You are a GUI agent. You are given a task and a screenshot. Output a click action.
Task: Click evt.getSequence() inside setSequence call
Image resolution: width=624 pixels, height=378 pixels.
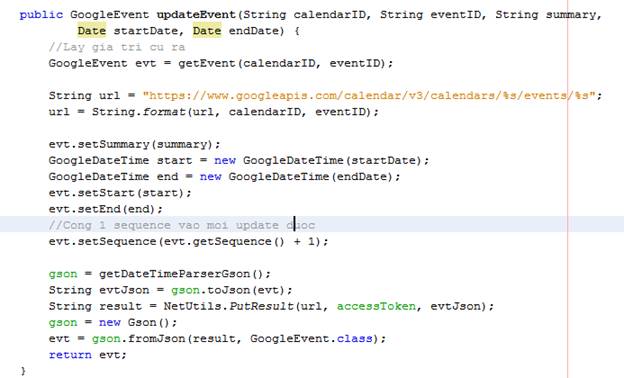[x=222, y=242]
